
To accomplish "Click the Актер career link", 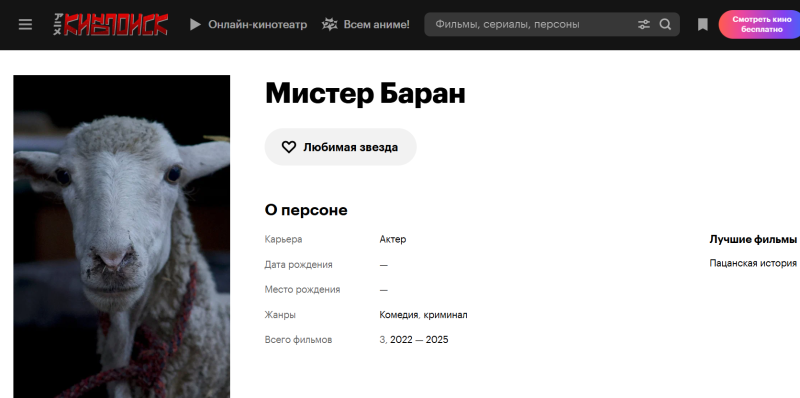I will click(x=393, y=239).
